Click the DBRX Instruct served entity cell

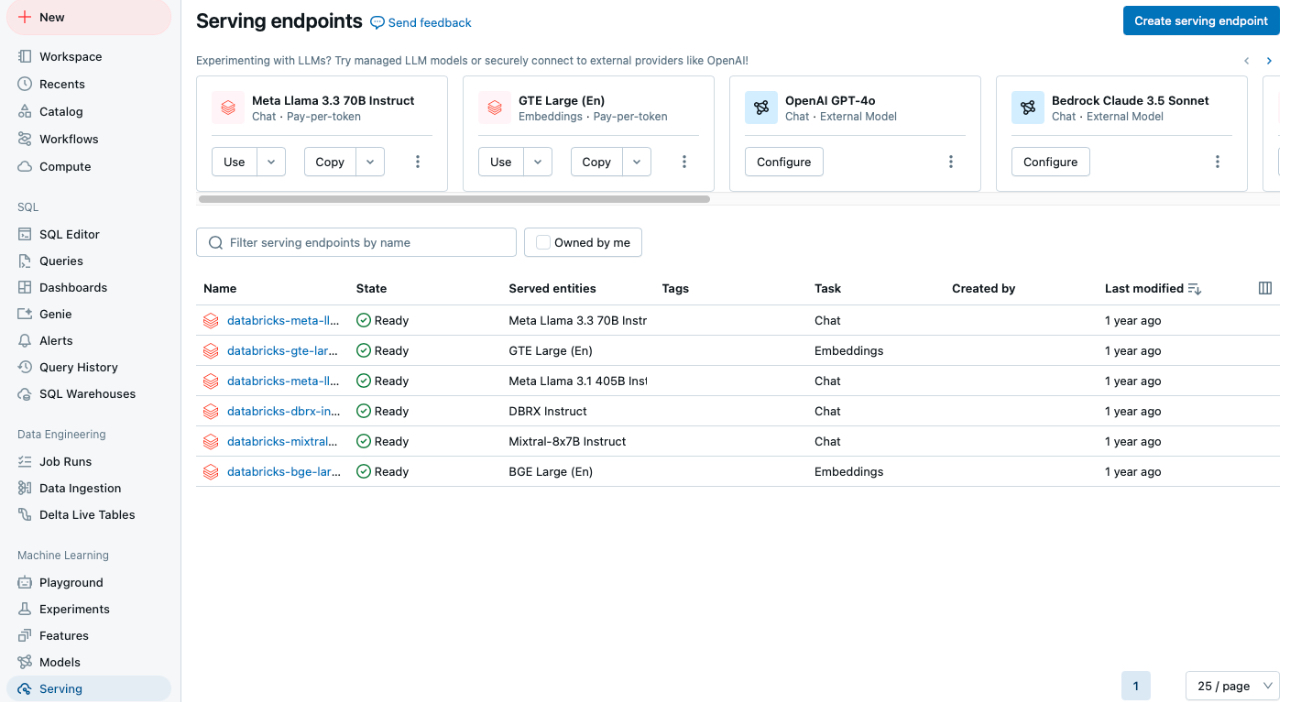tap(548, 411)
